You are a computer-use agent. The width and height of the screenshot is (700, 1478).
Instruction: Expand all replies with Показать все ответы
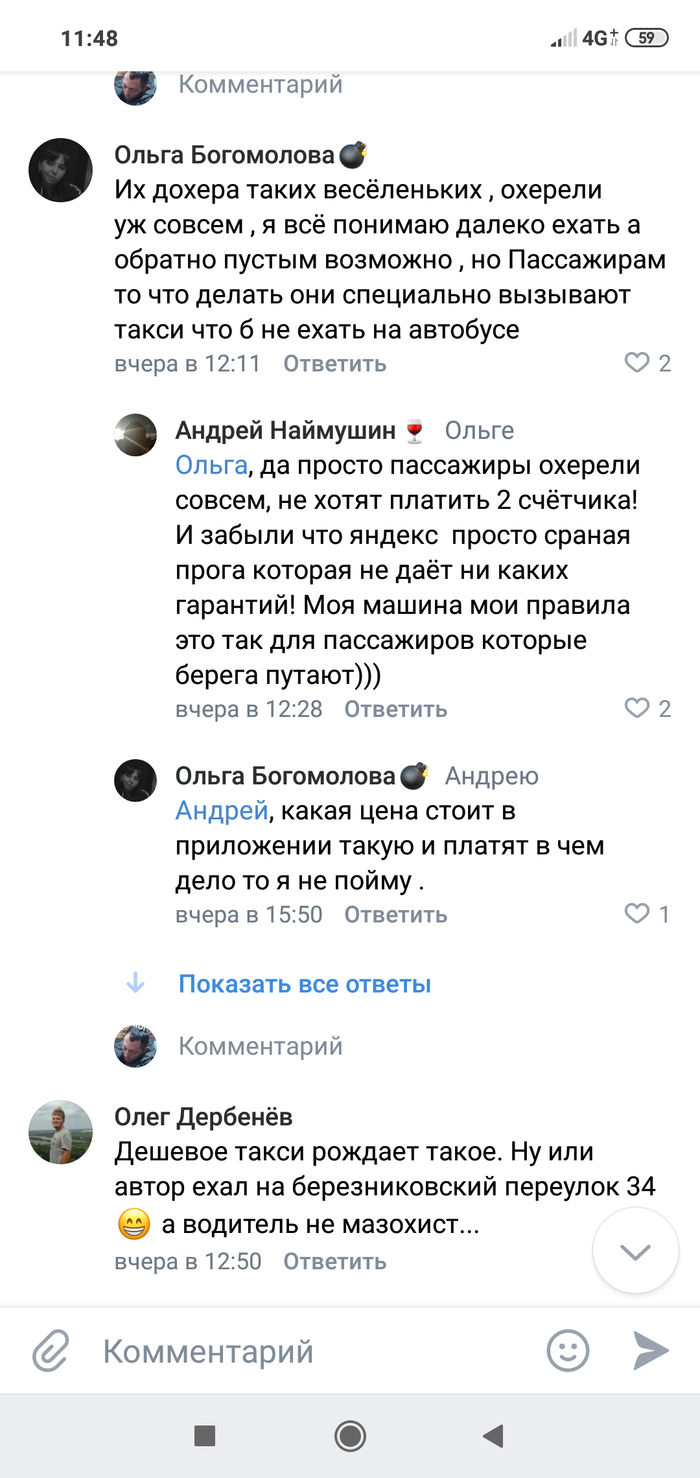point(304,984)
